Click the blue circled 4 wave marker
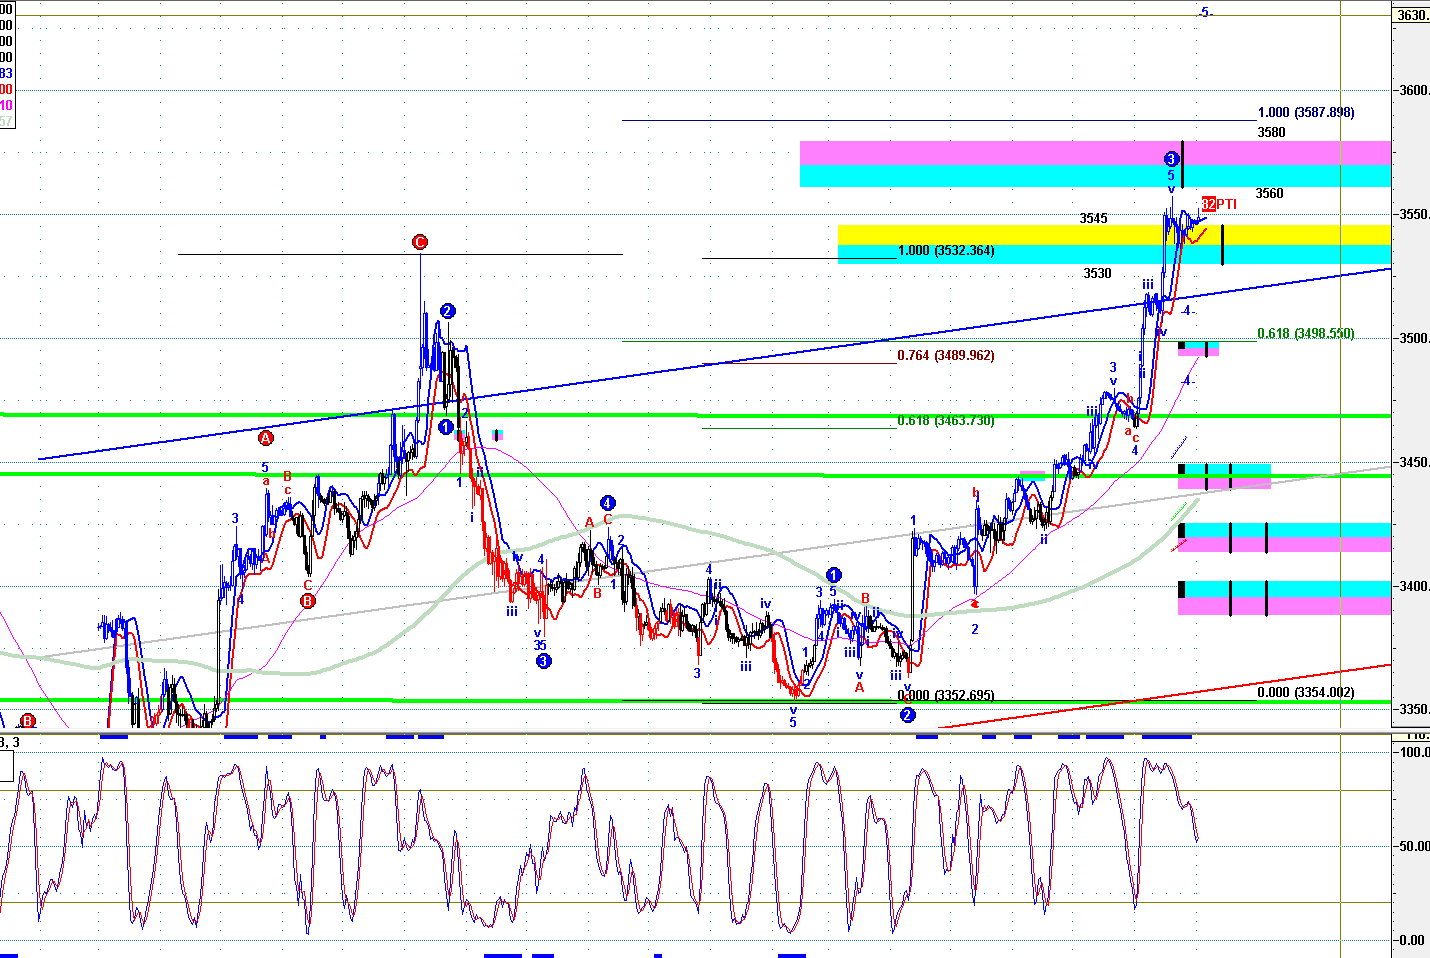The width and height of the screenshot is (1430, 958). (x=607, y=503)
